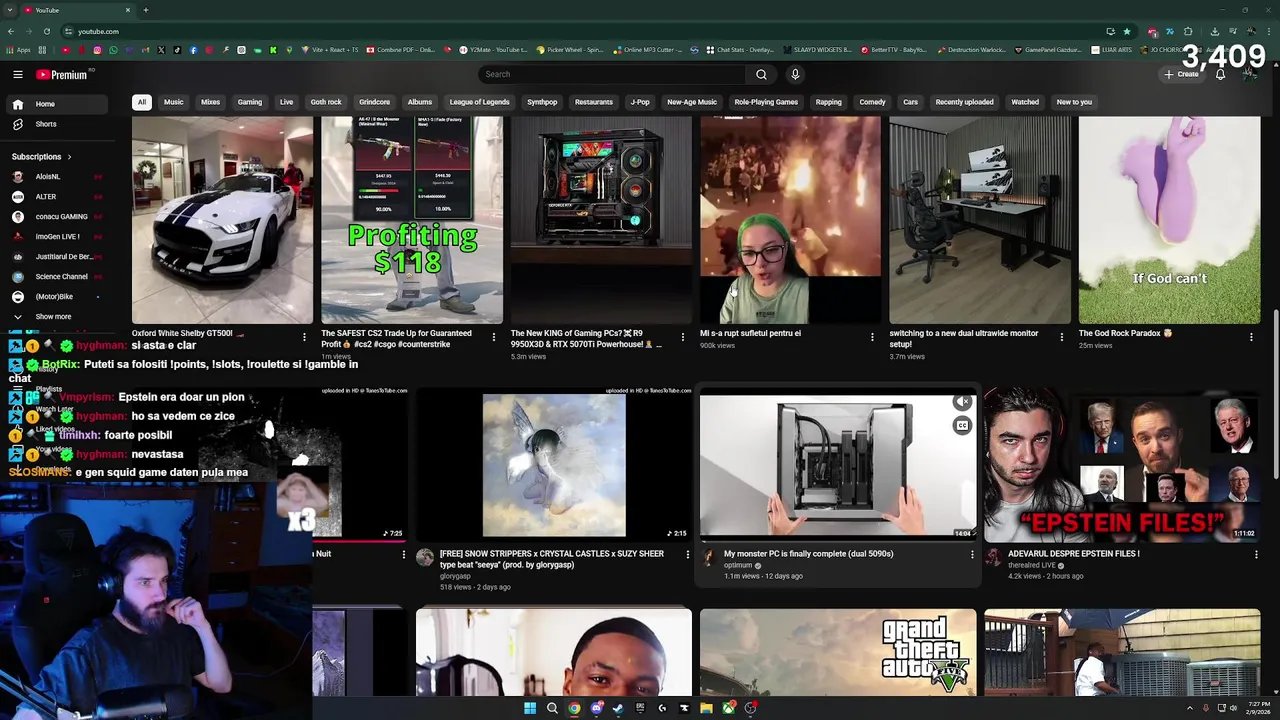Open the YouTube guide hamburger menu
Image resolution: width=1280 pixels, height=720 pixels.
[x=17, y=74]
